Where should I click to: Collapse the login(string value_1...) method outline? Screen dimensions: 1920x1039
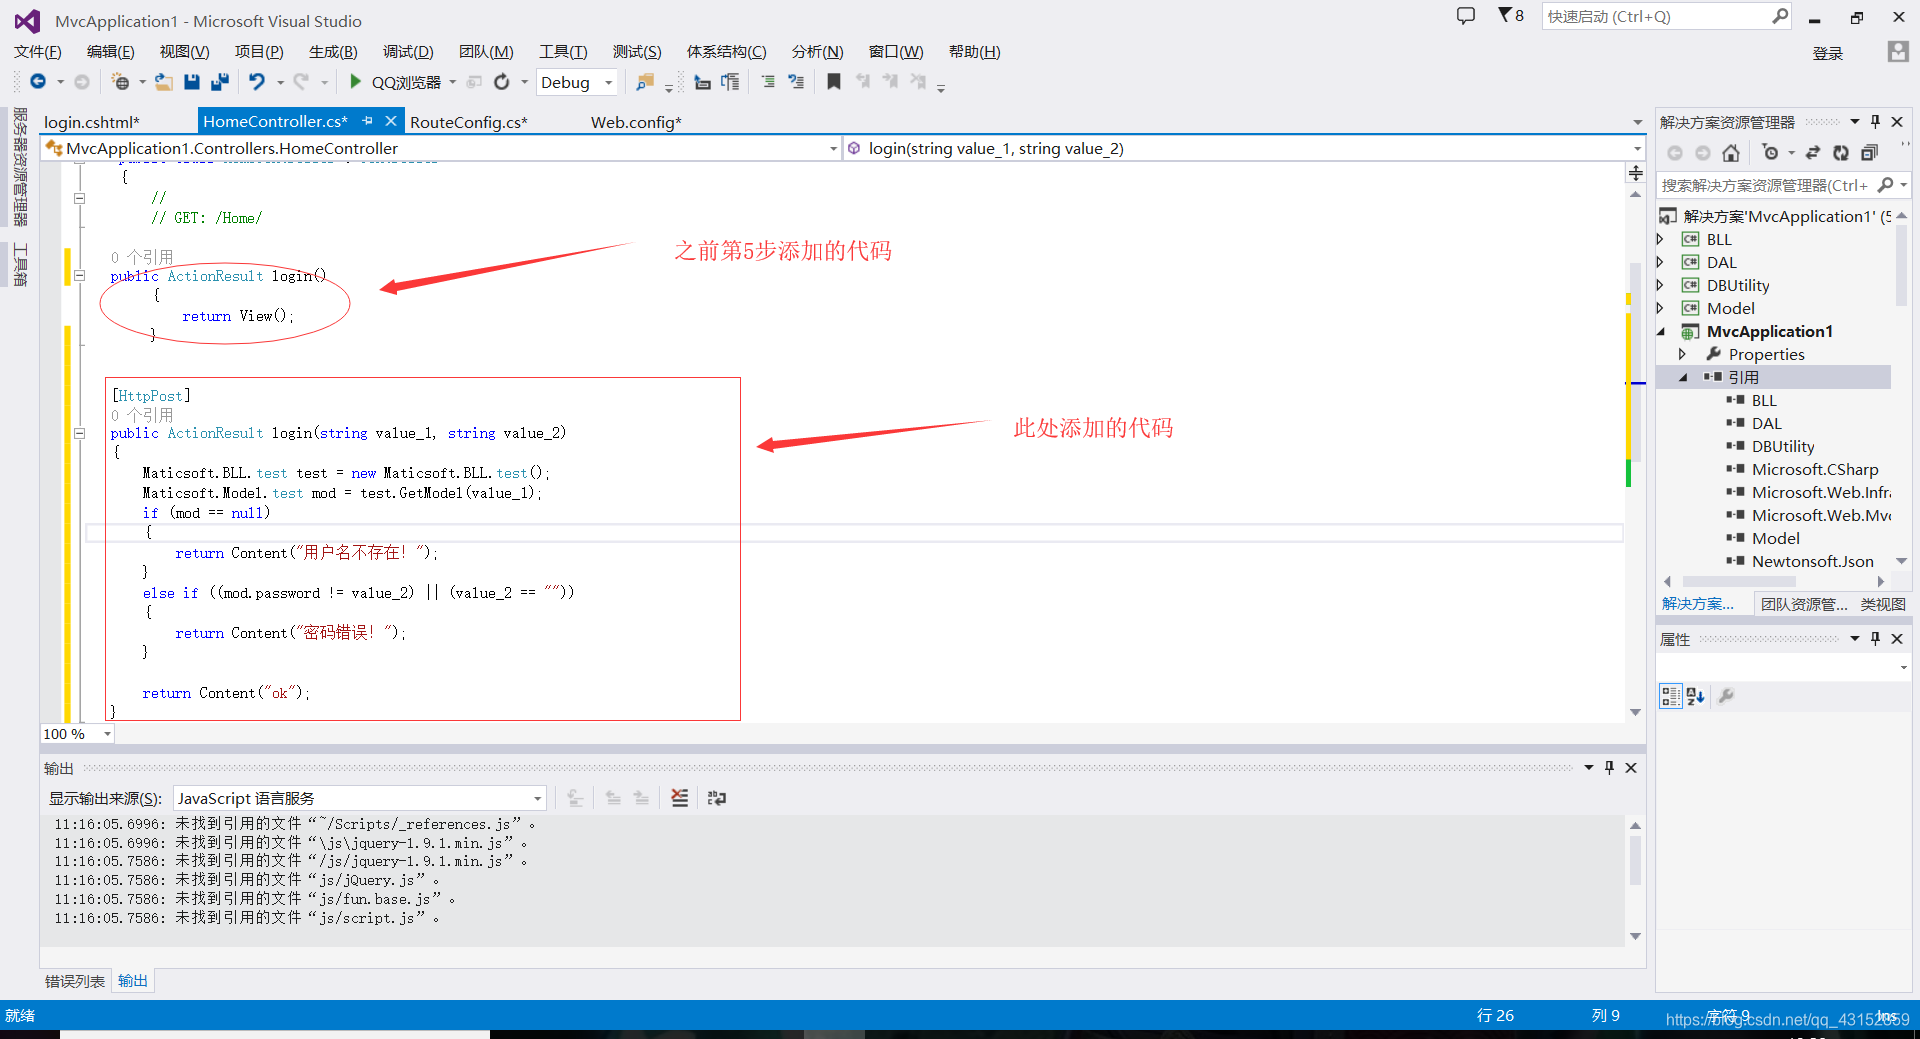click(x=80, y=433)
